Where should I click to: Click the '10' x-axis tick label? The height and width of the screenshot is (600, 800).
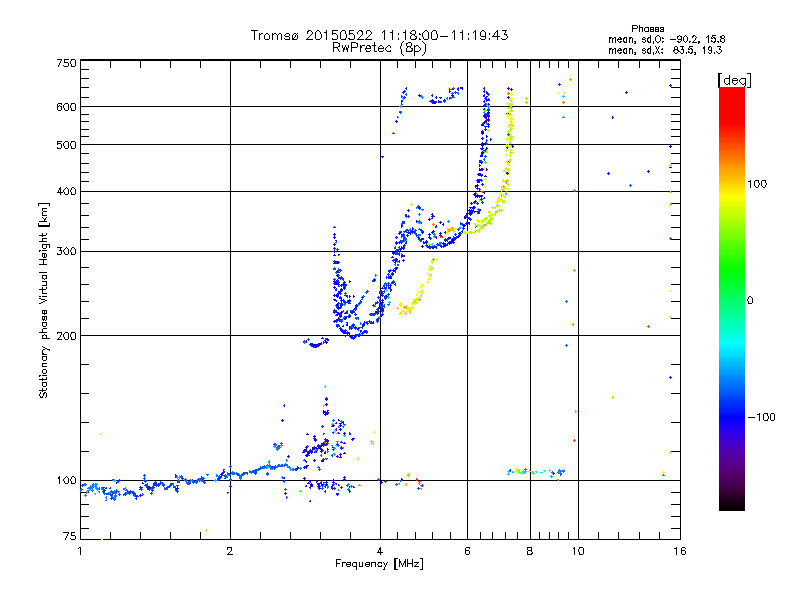578,551
